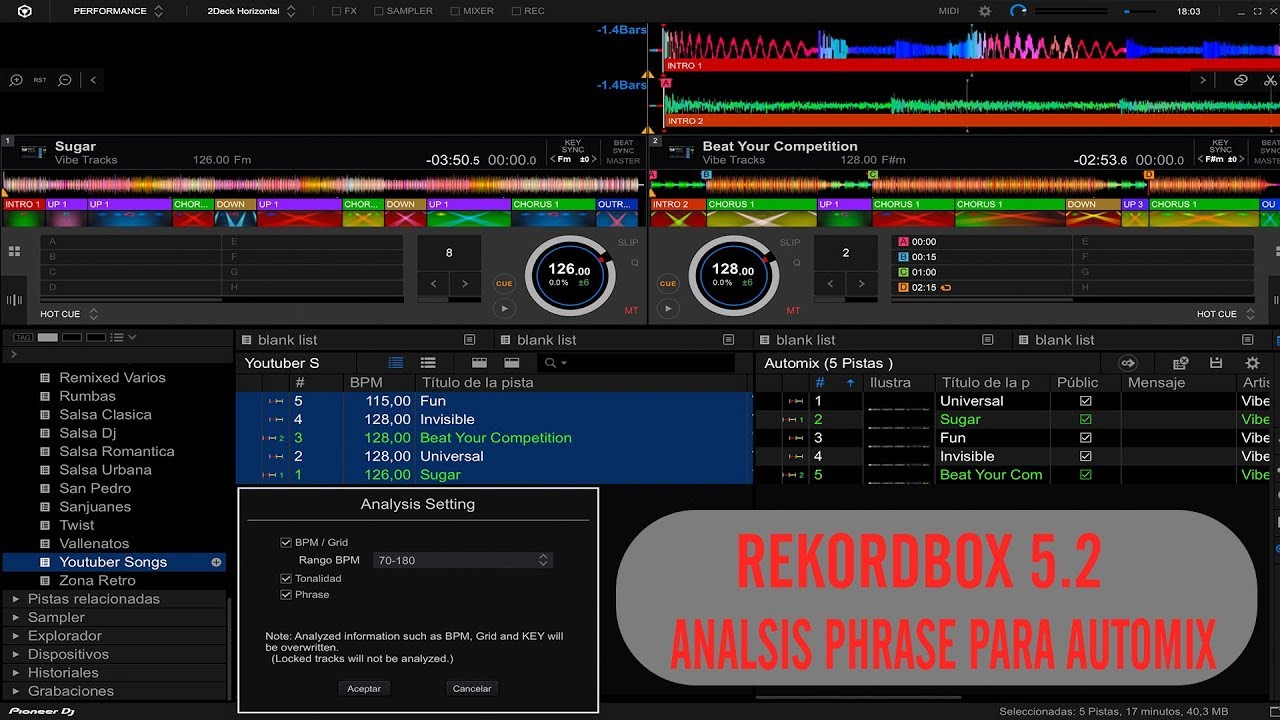The width and height of the screenshot is (1280, 720).
Task: Play deck 2 with its play button
Action: pyautogui.click(x=668, y=309)
